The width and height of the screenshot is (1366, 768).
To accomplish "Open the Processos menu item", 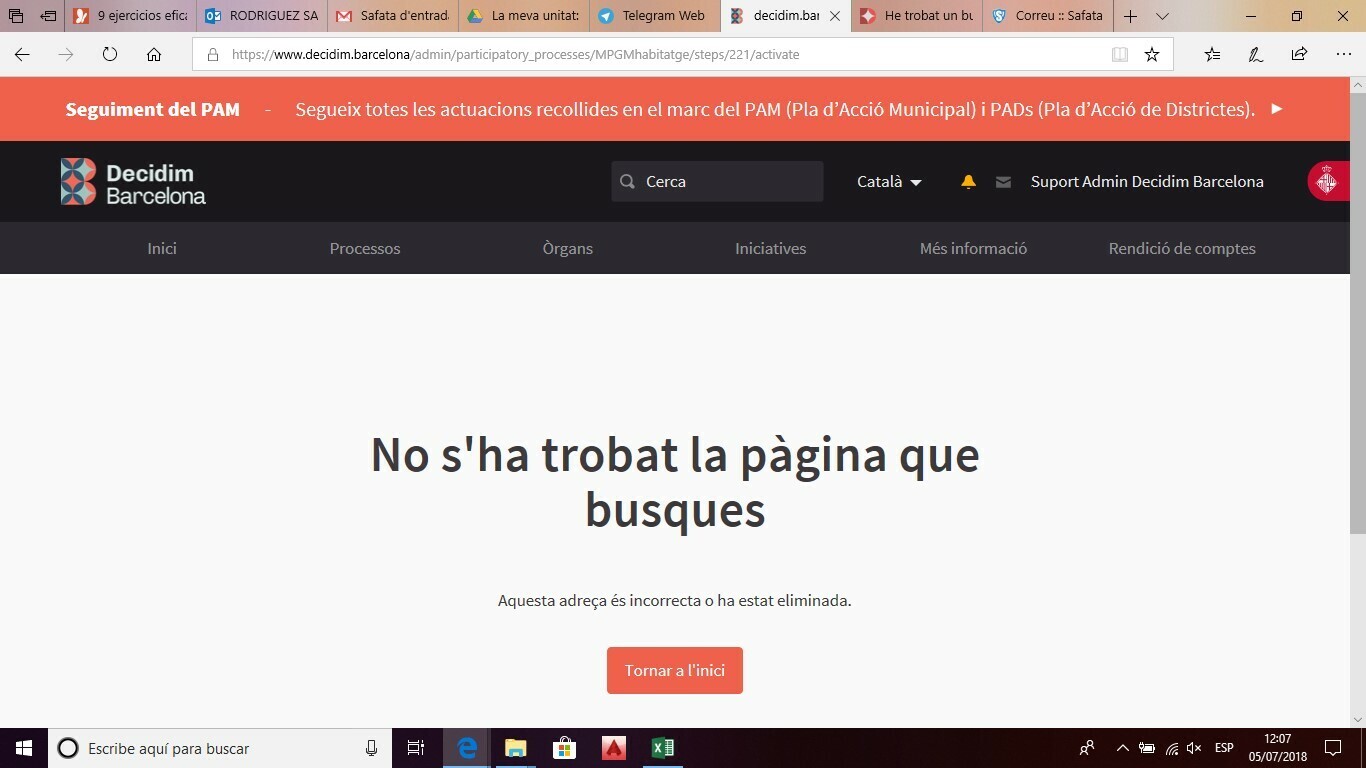I will [365, 249].
